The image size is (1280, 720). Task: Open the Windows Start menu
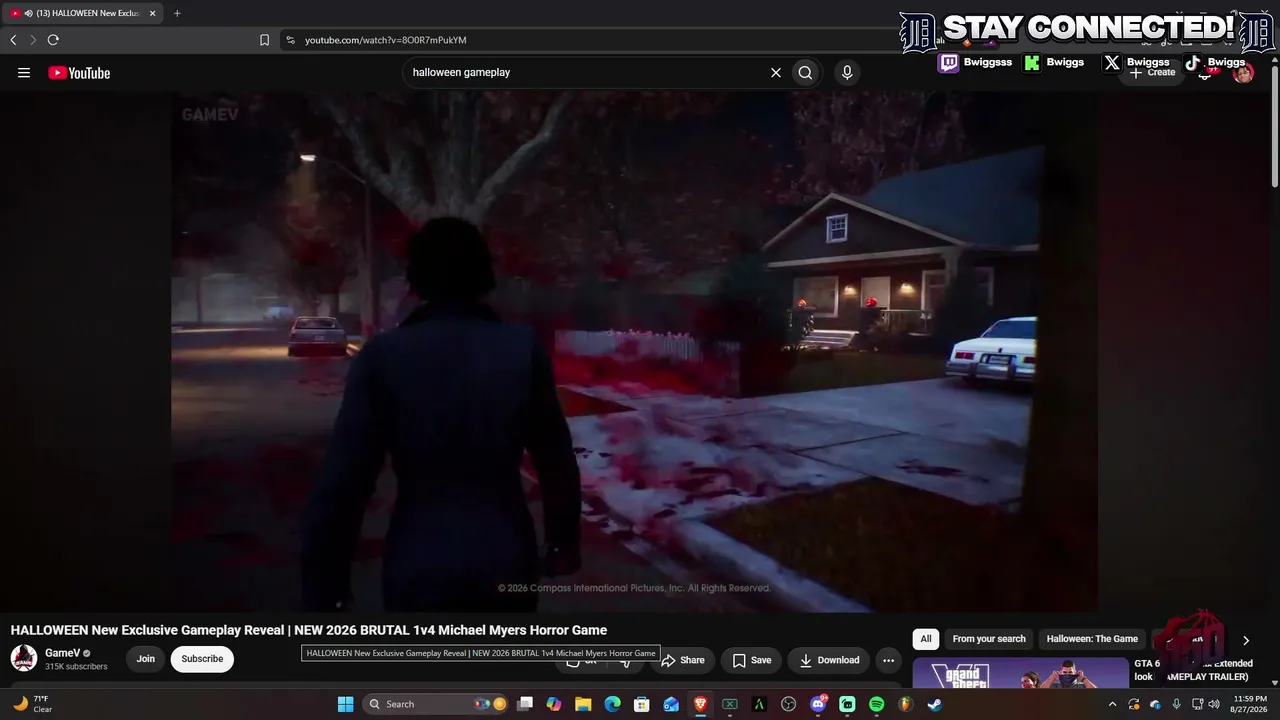[345, 704]
